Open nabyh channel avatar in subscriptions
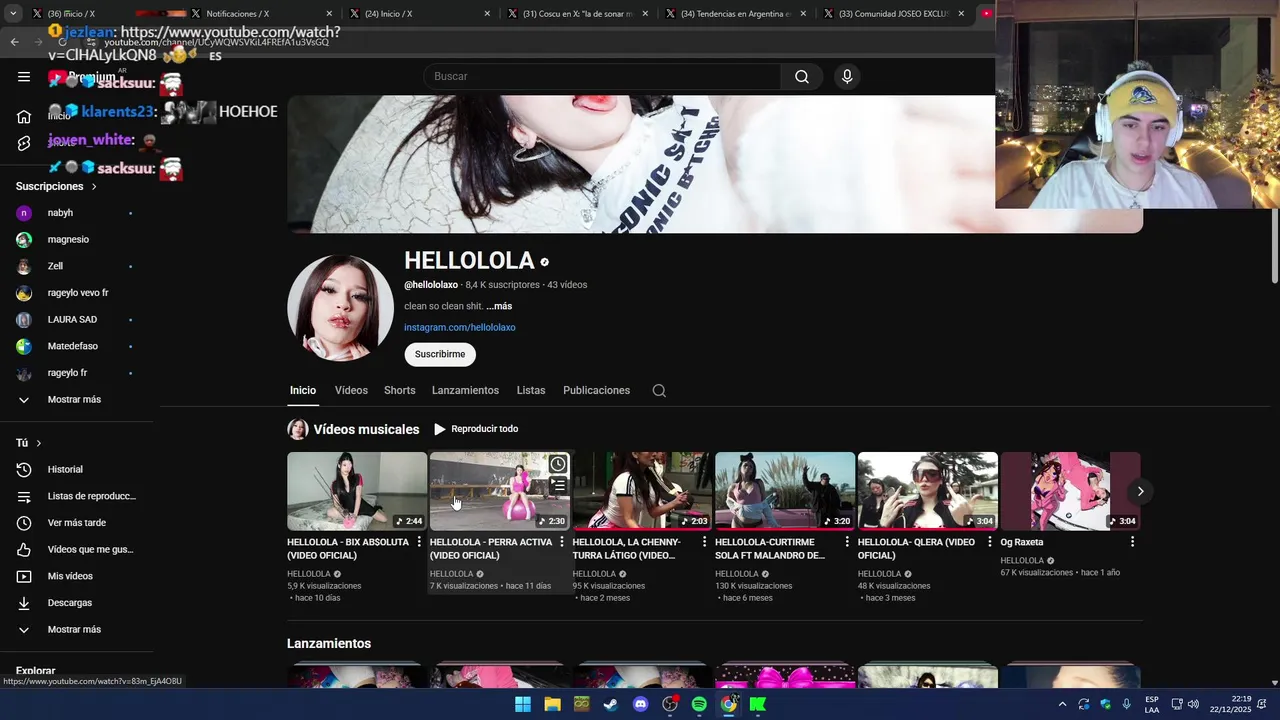 coord(24,213)
